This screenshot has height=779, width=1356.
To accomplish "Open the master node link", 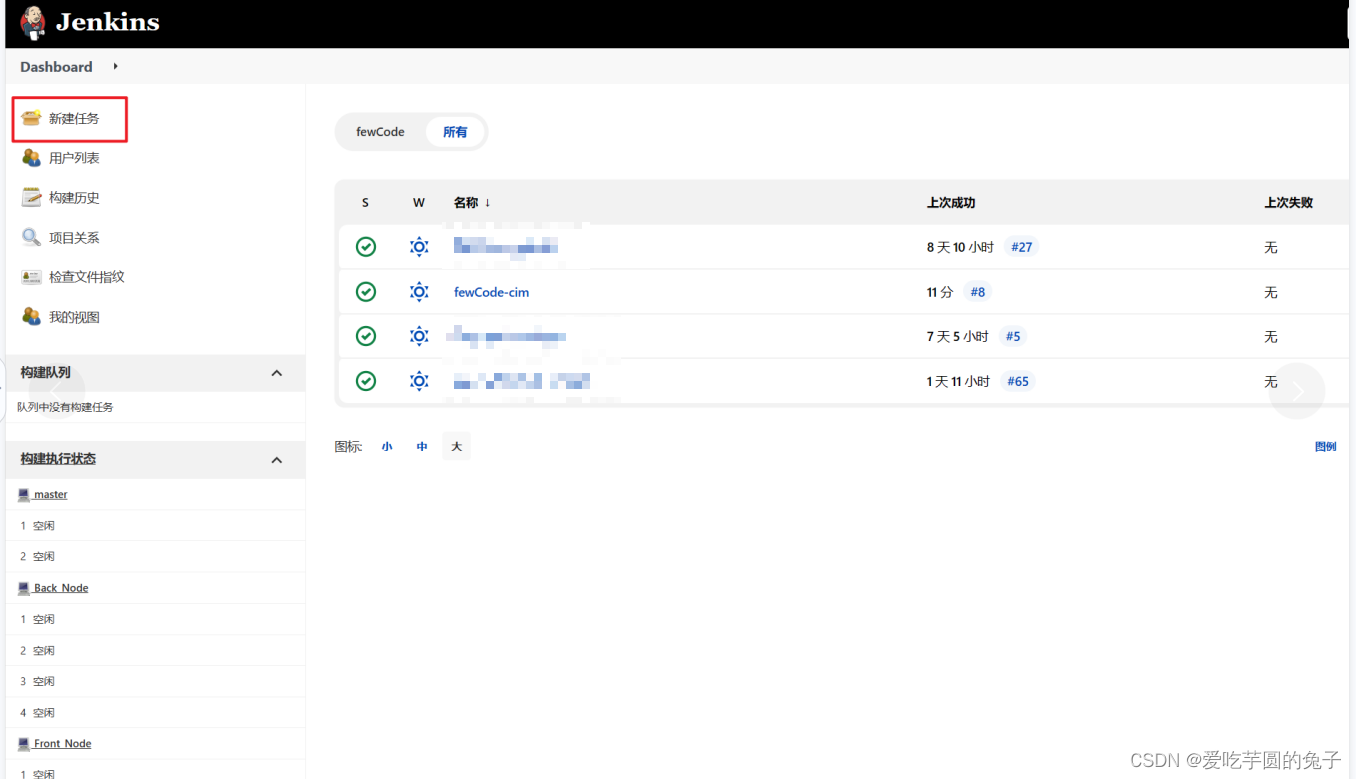I will [x=51, y=495].
